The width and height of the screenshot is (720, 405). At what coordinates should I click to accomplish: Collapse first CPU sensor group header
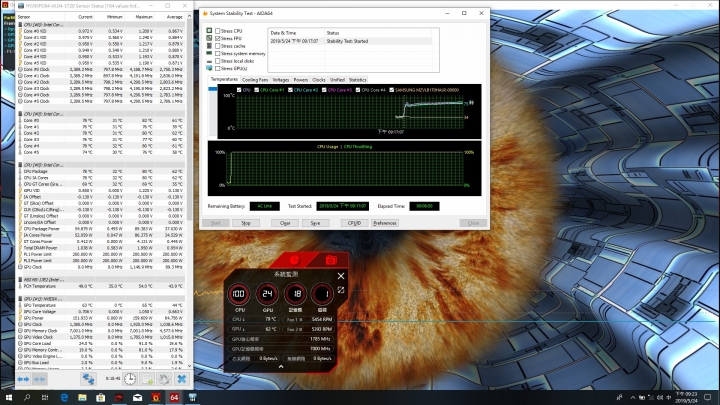click(101, 24)
